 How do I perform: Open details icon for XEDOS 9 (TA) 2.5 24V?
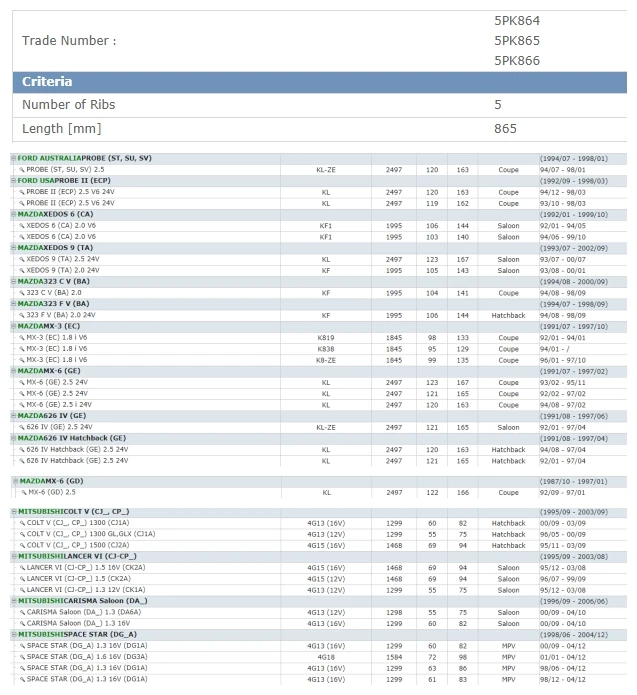coord(22,259)
